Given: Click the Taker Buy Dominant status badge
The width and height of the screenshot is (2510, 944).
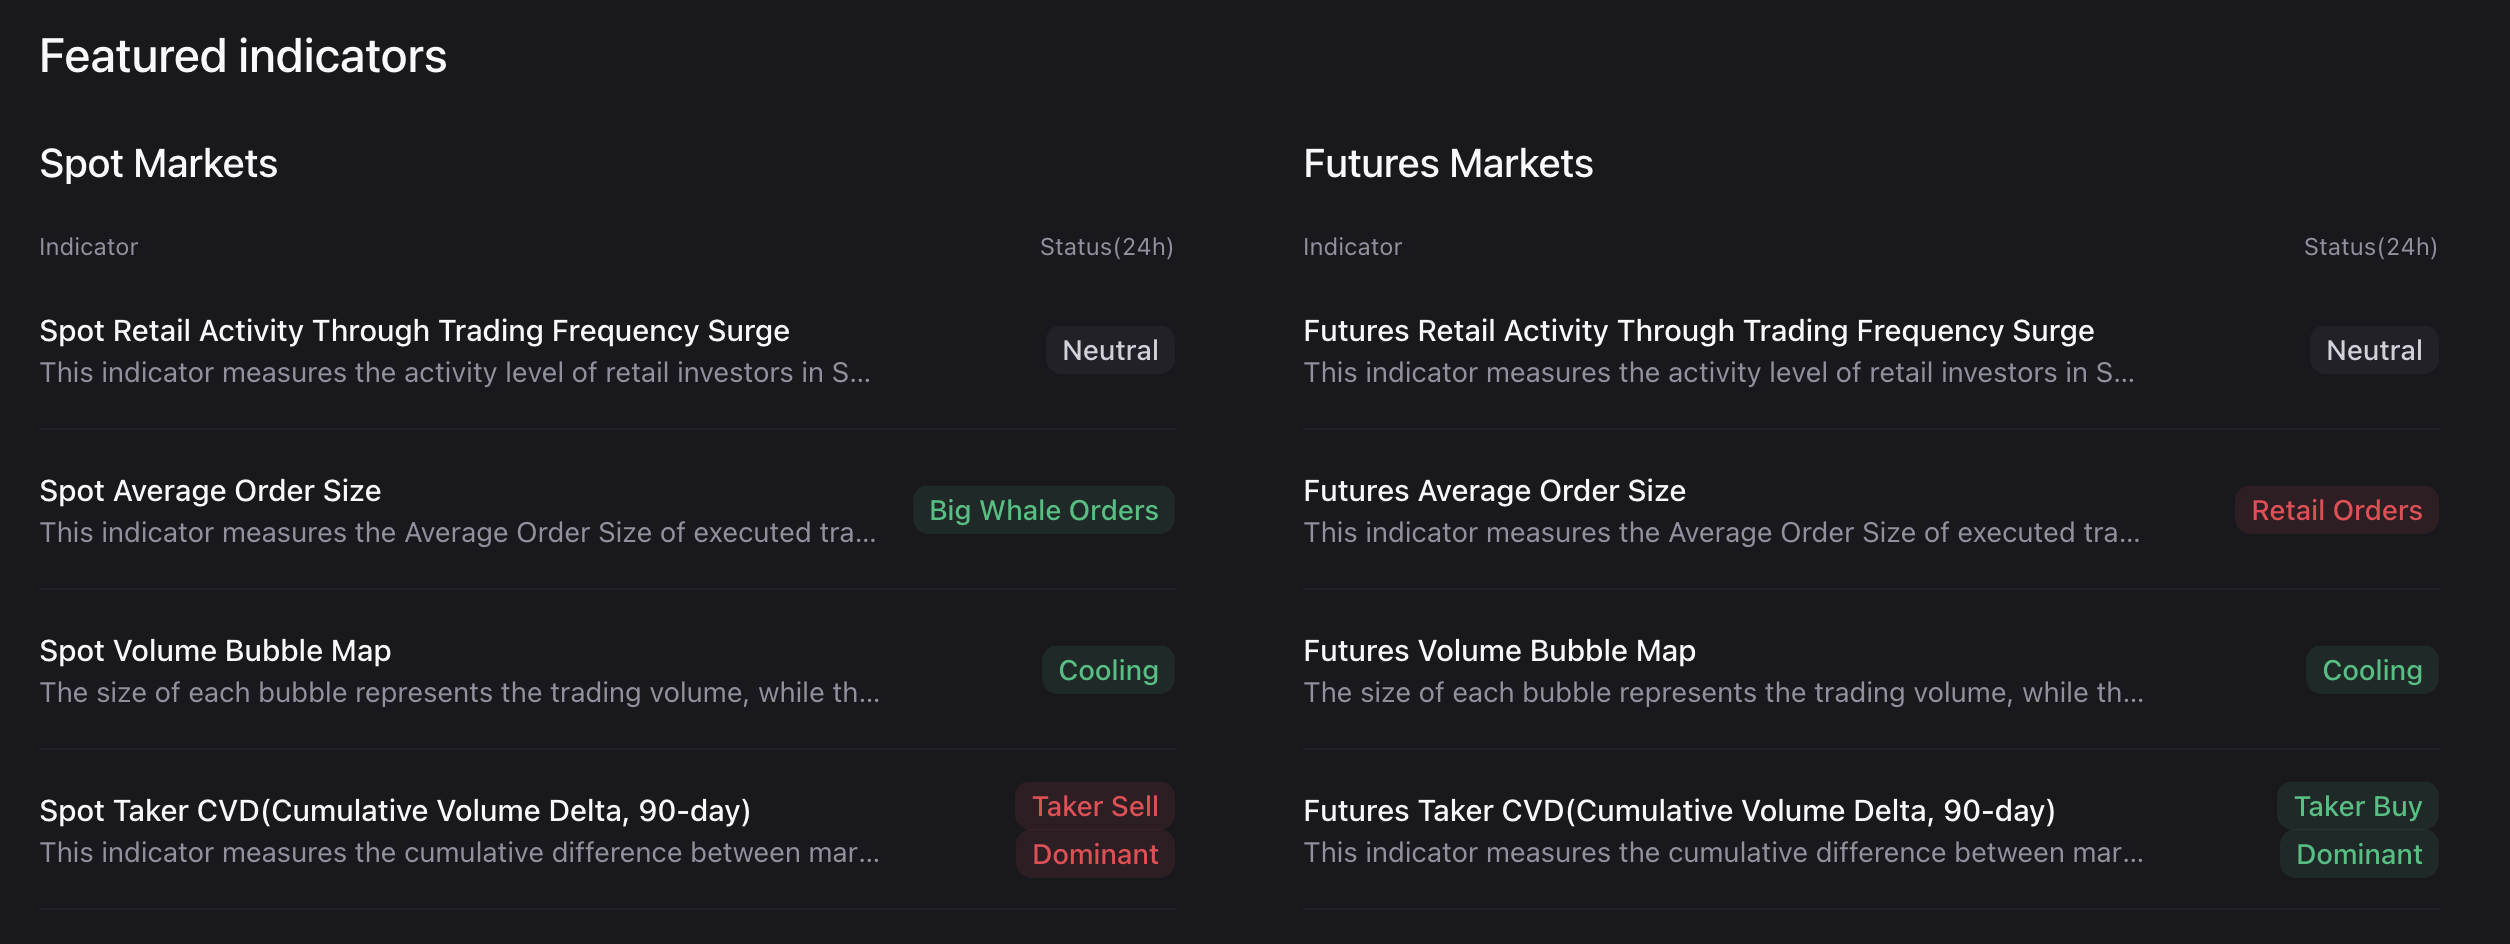Looking at the screenshot, I should [2358, 830].
